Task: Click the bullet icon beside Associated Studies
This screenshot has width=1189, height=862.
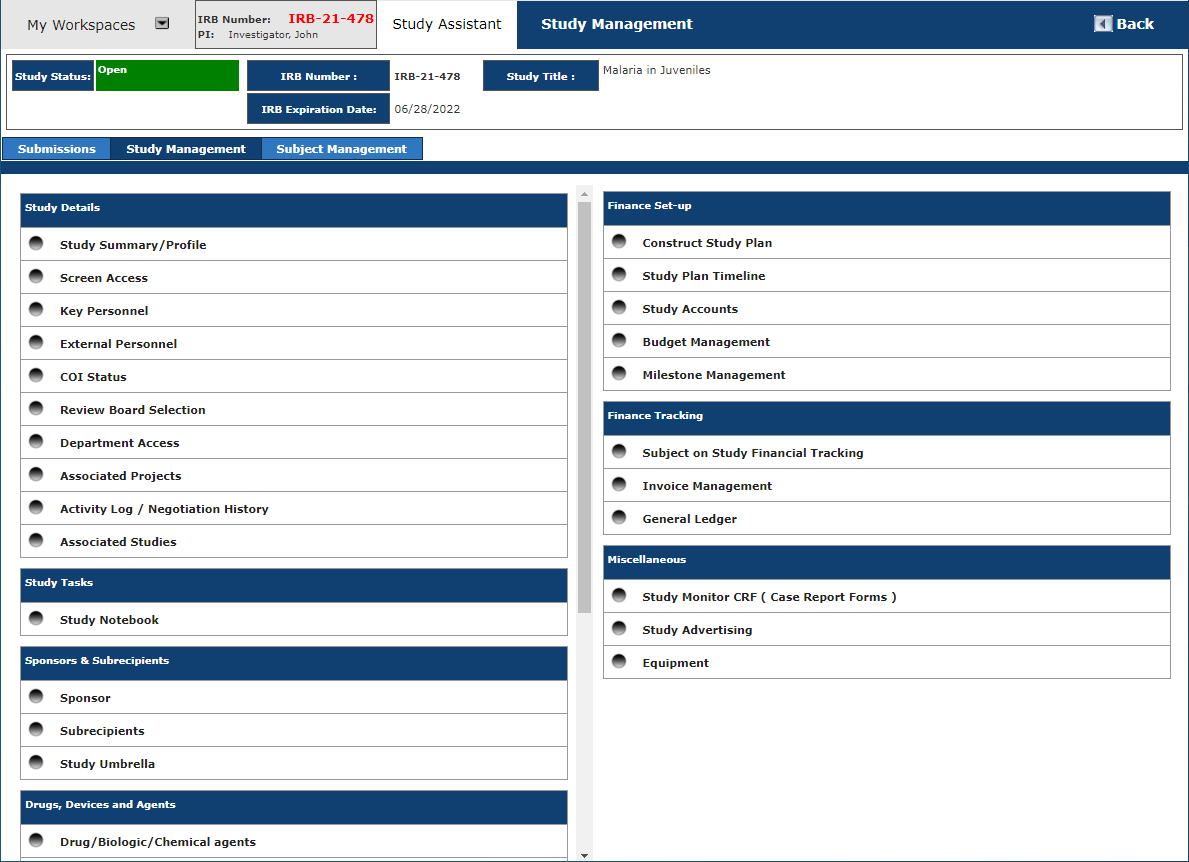Action: tap(36, 541)
